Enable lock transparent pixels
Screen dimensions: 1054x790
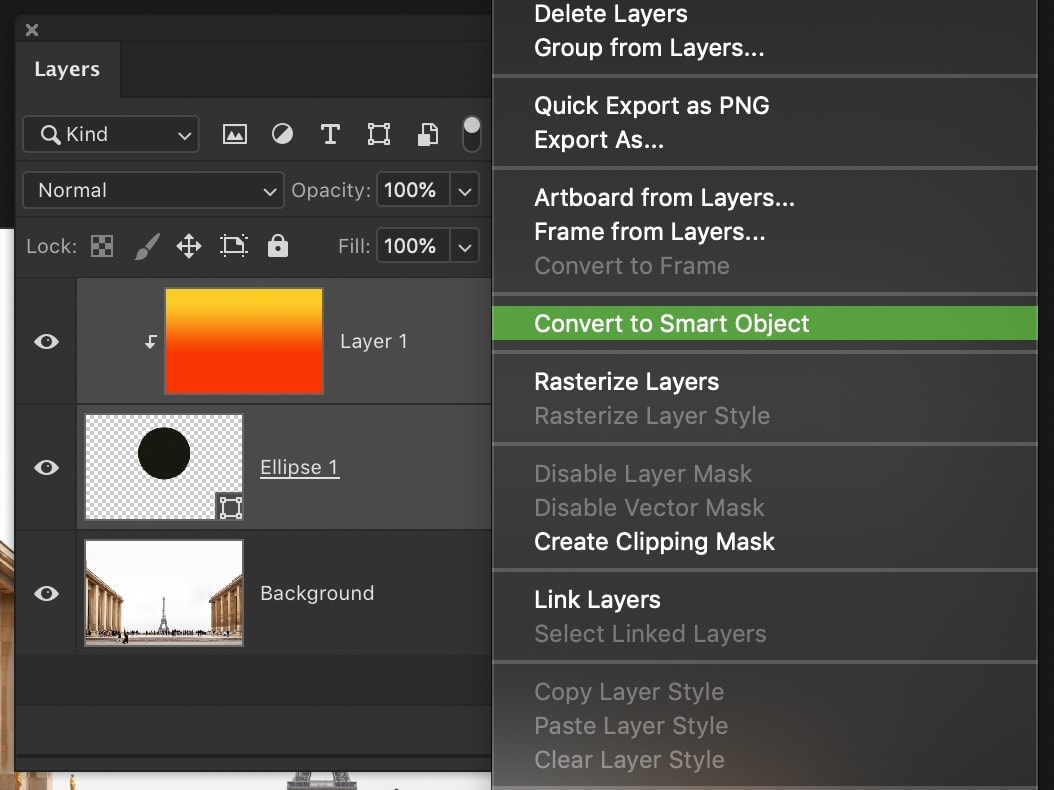101,246
